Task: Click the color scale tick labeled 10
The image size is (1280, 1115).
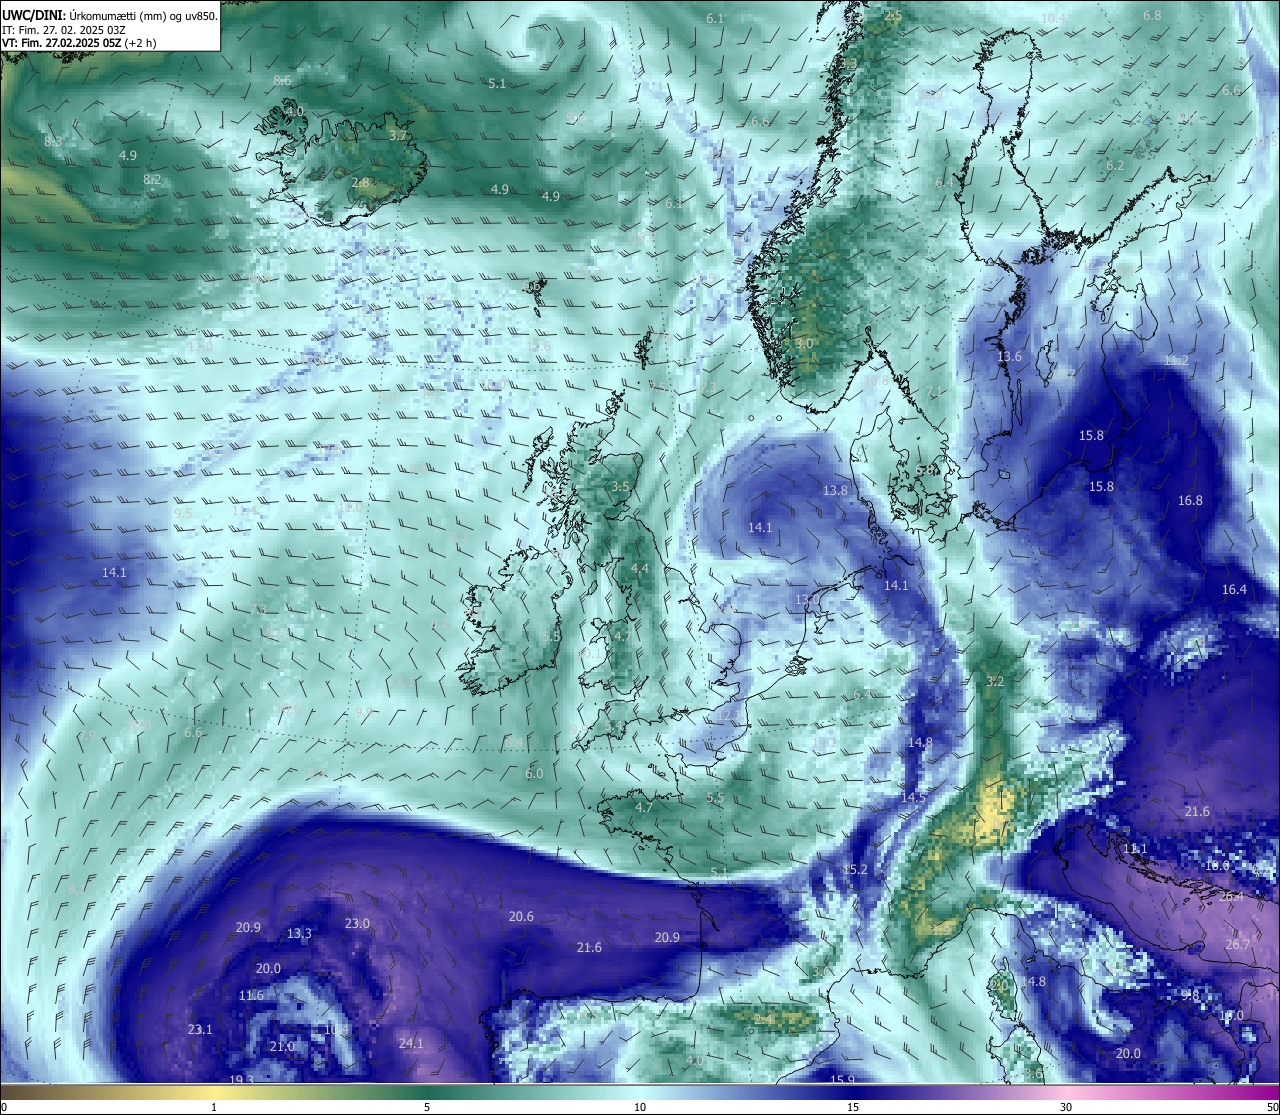Action: [x=640, y=1107]
